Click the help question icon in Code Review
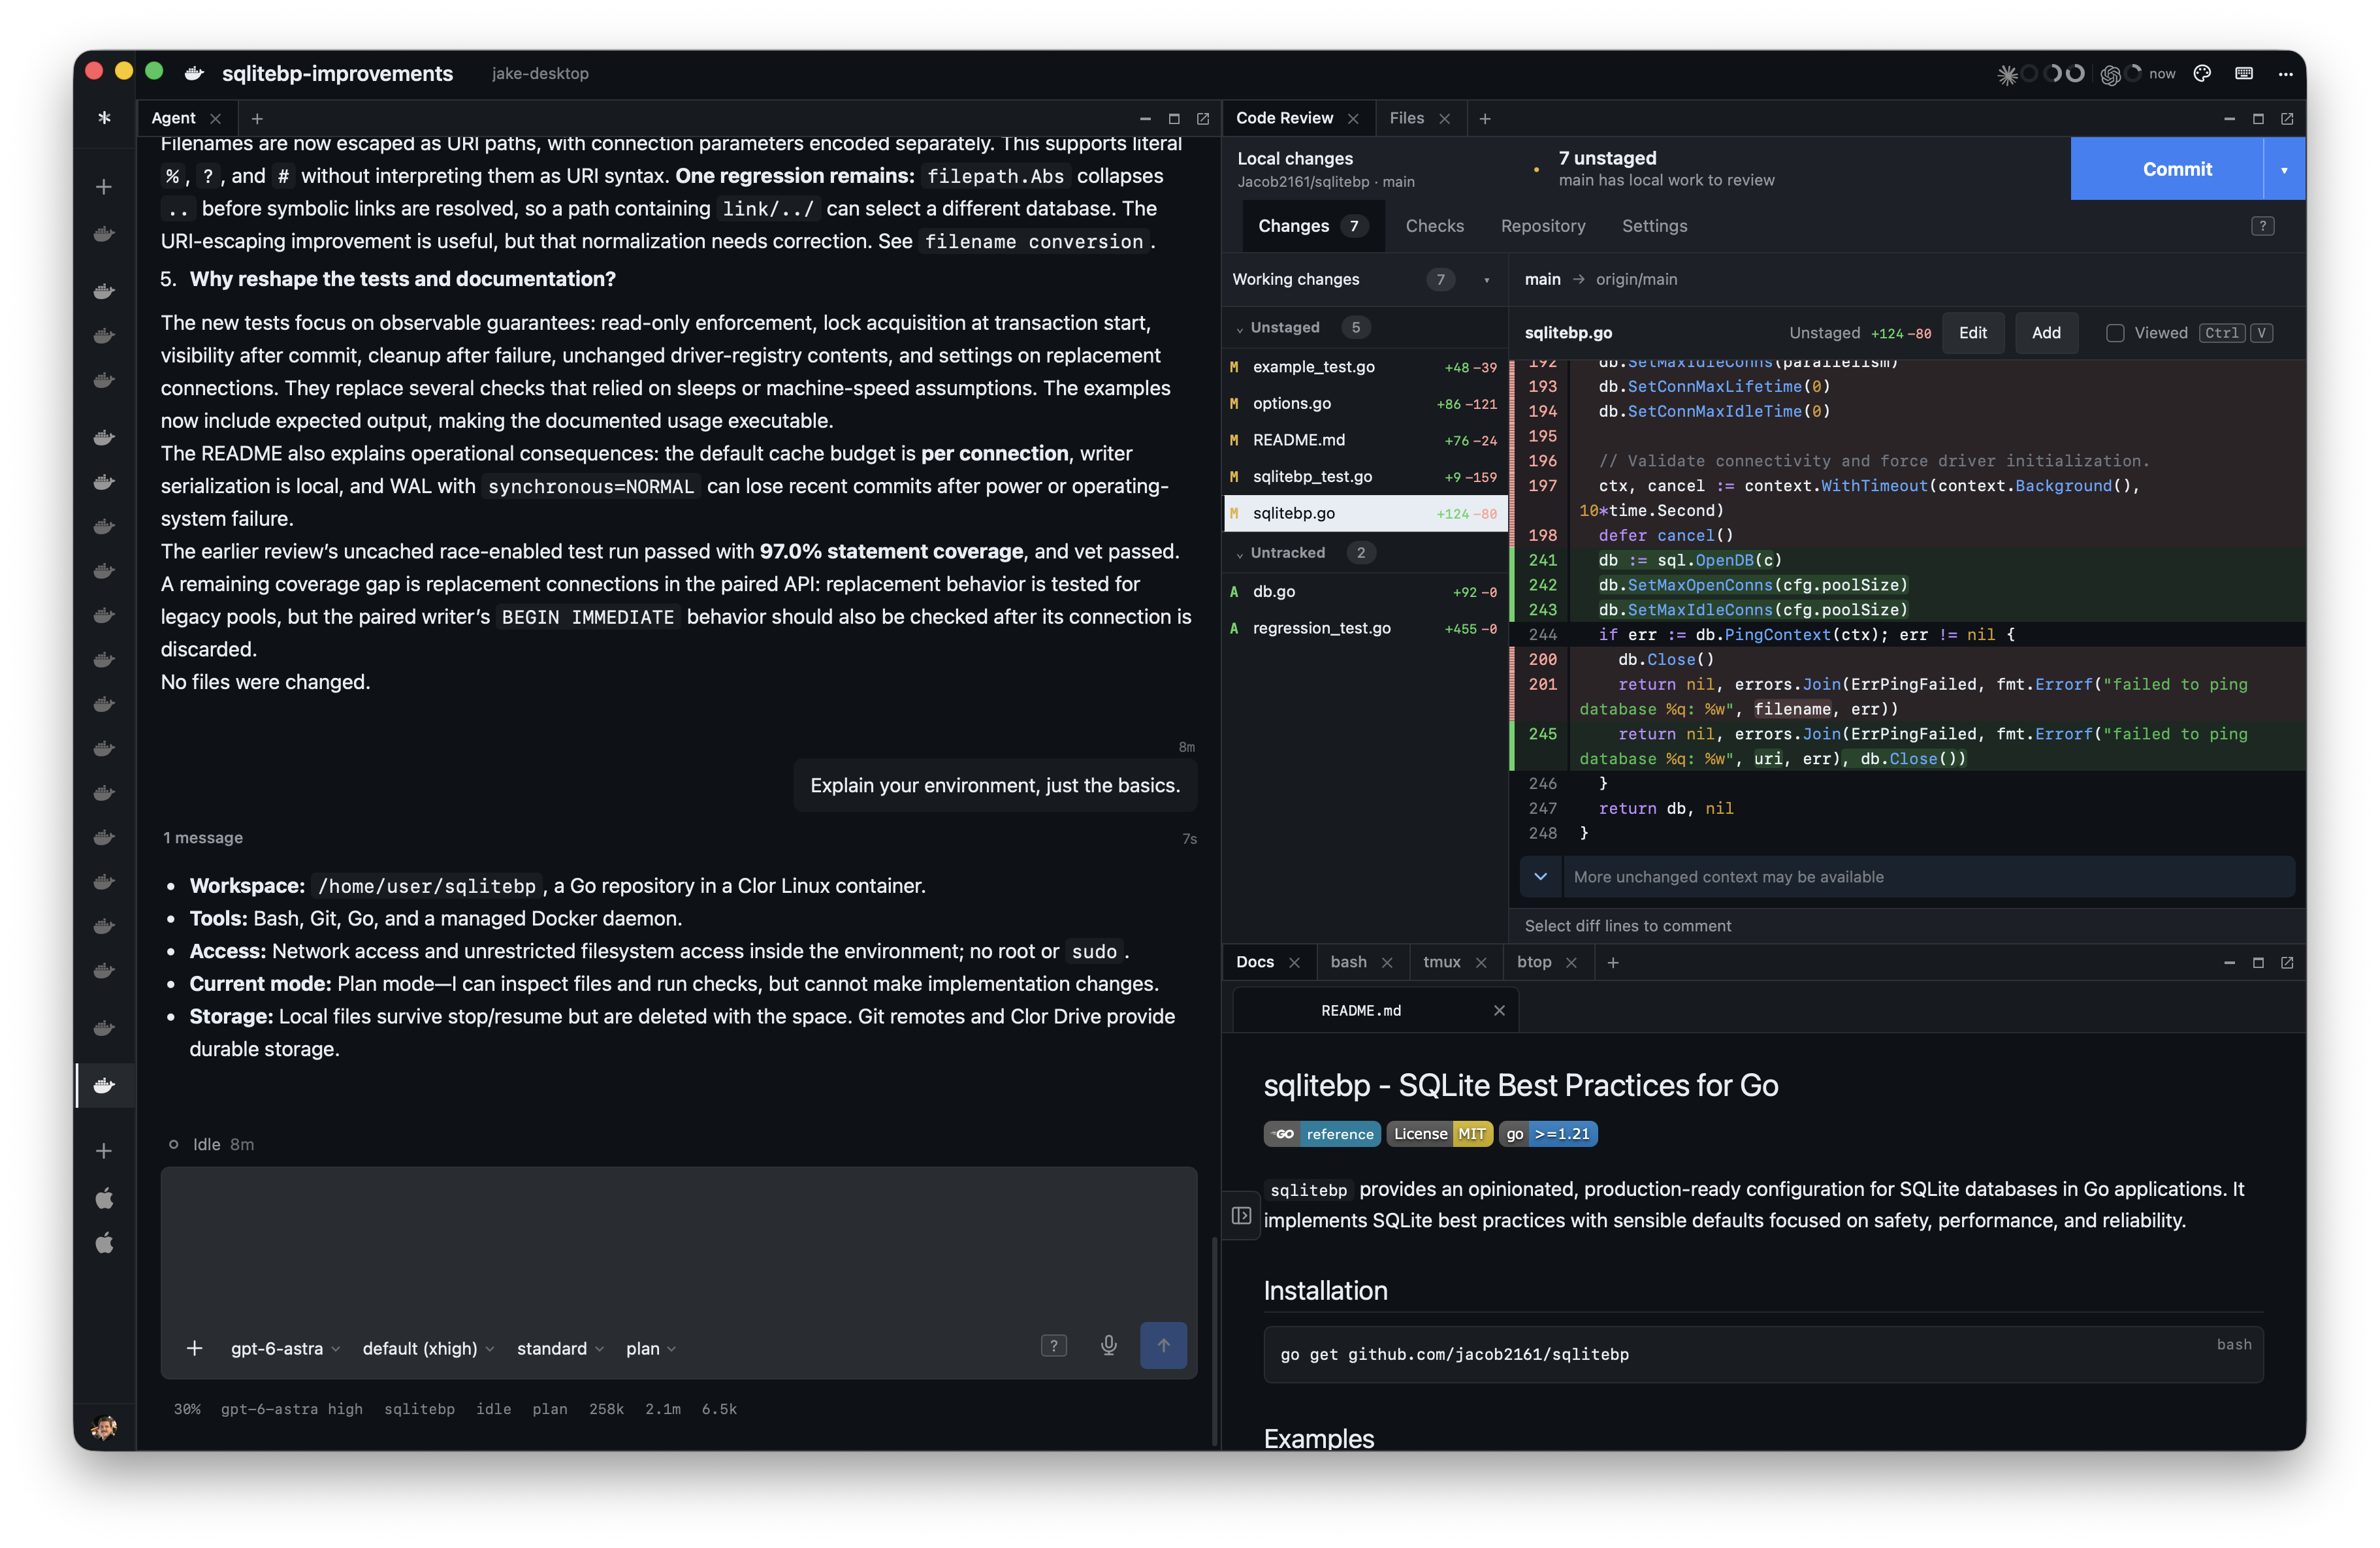Image resolution: width=2380 pixels, height=1548 pixels. [x=2263, y=226]
